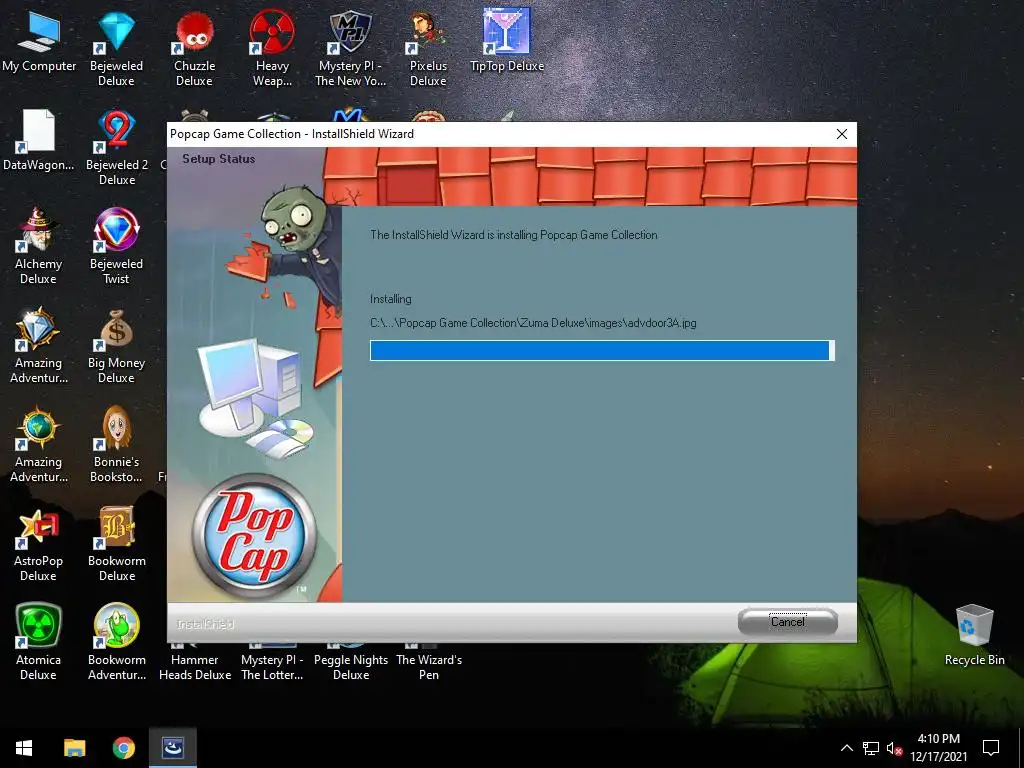Select The Wizard's Pen desktop shortcut
Viewport: 1024px width, 768px height.
click(428, 664)
